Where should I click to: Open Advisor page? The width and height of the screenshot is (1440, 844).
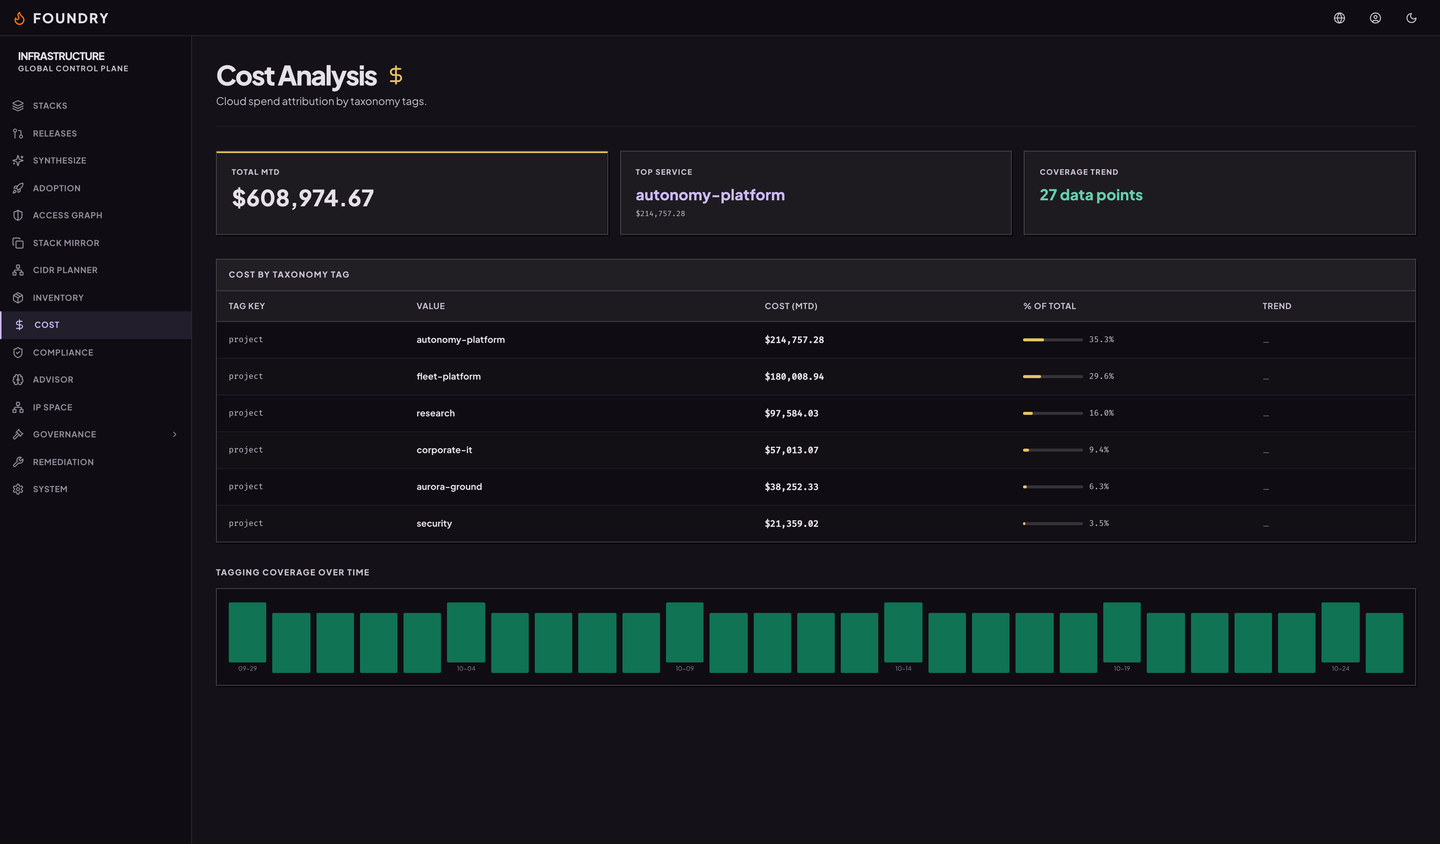click(96, 380)
